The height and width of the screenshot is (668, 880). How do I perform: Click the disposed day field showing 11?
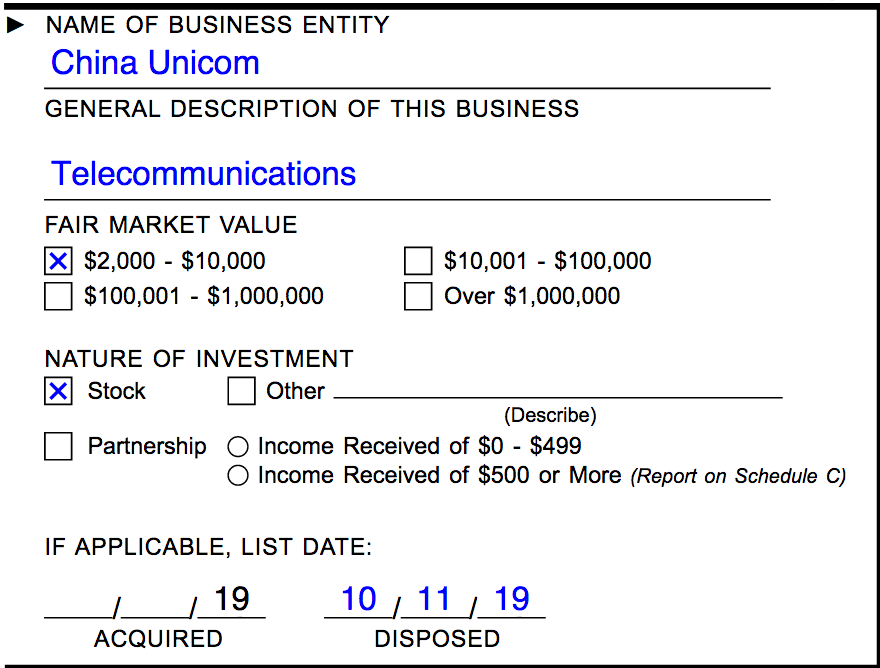coord(435,600)
